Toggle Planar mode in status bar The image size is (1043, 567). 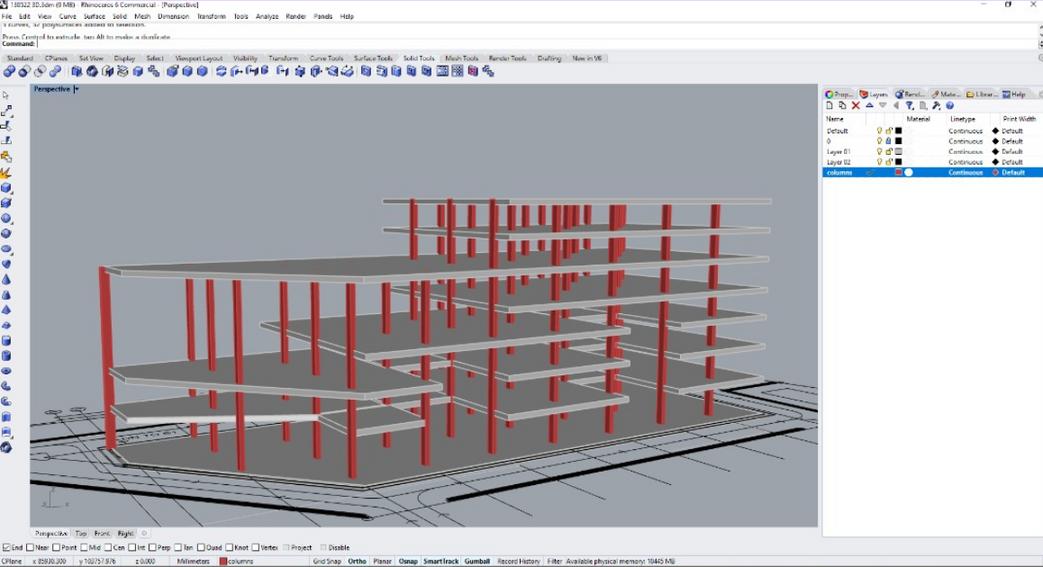[x=382, y=562]
